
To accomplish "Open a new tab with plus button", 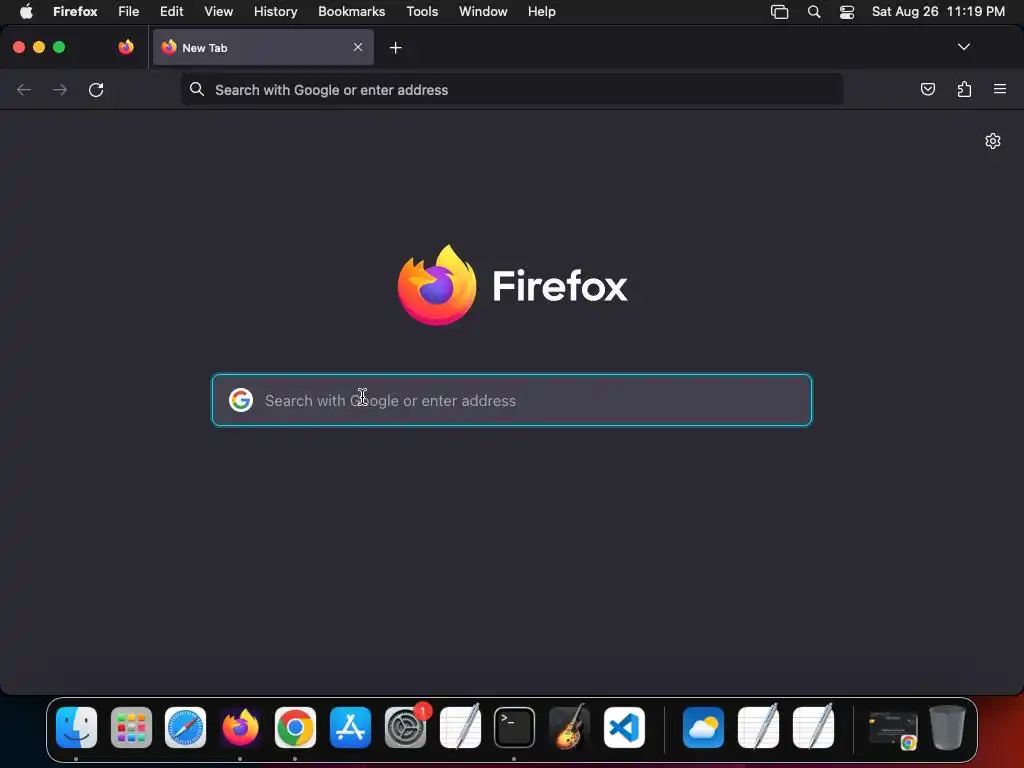I will [395, 48].
